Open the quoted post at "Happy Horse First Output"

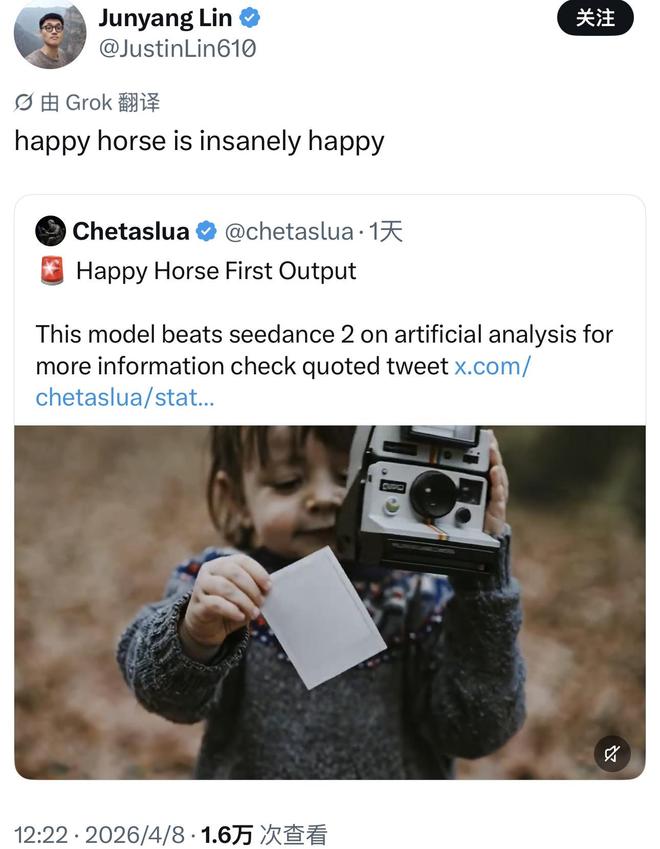[x=216, y=271]
